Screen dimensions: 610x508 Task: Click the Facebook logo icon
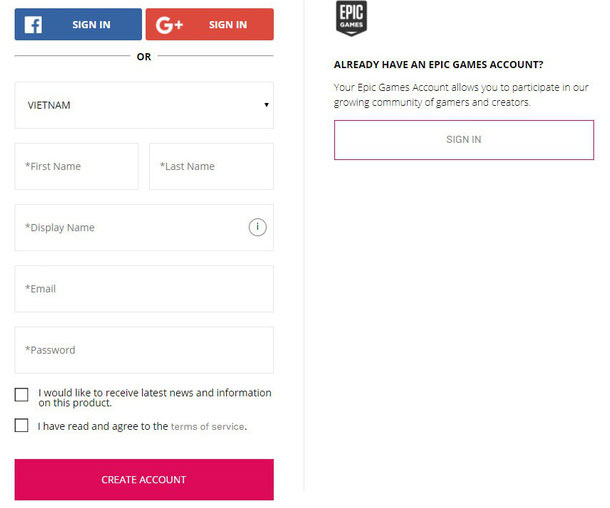coord(33,24)
